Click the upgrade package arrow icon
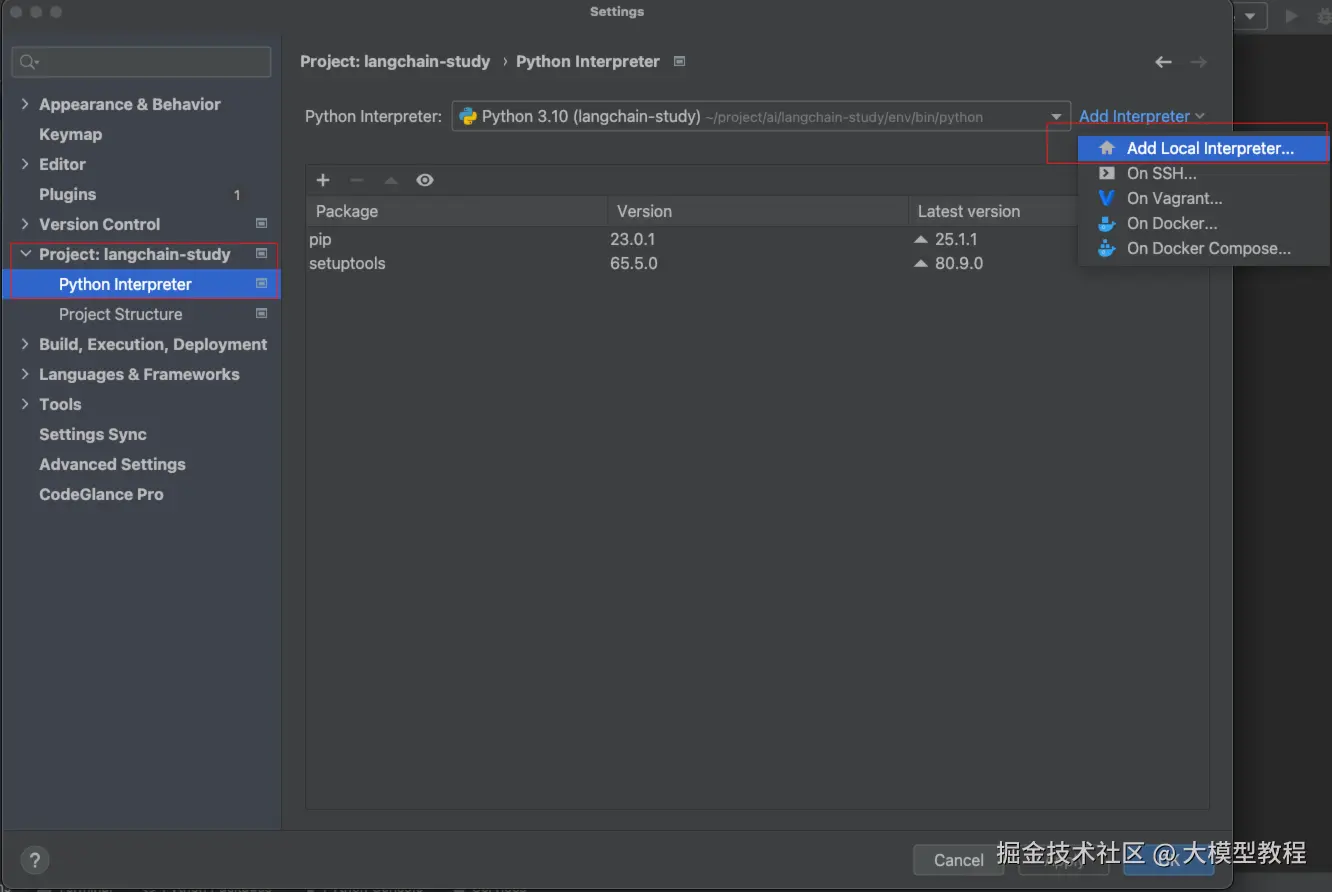 [391, 180]
